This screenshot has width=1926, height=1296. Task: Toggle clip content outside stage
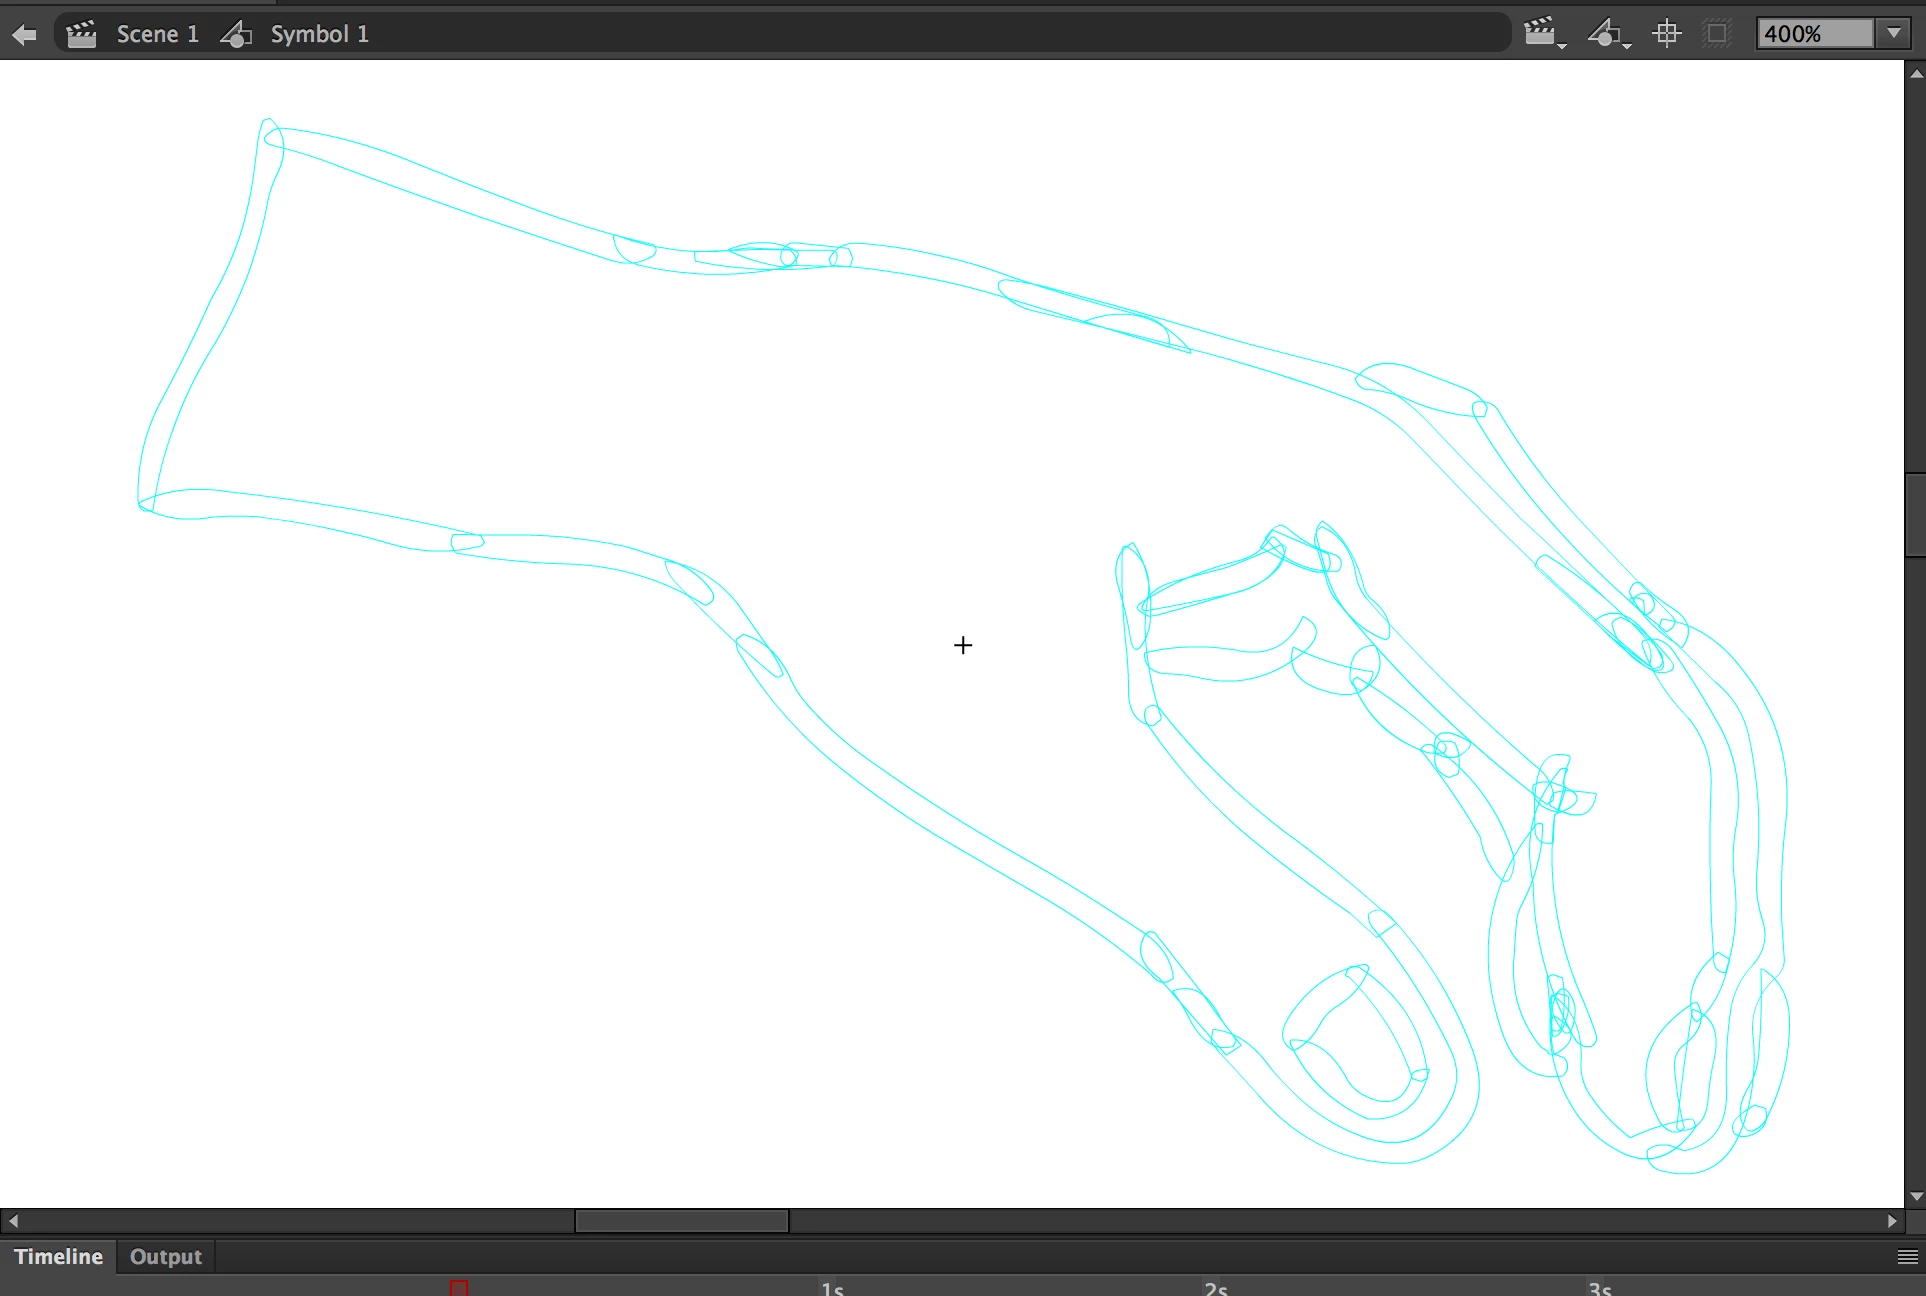coord(1717,33)
